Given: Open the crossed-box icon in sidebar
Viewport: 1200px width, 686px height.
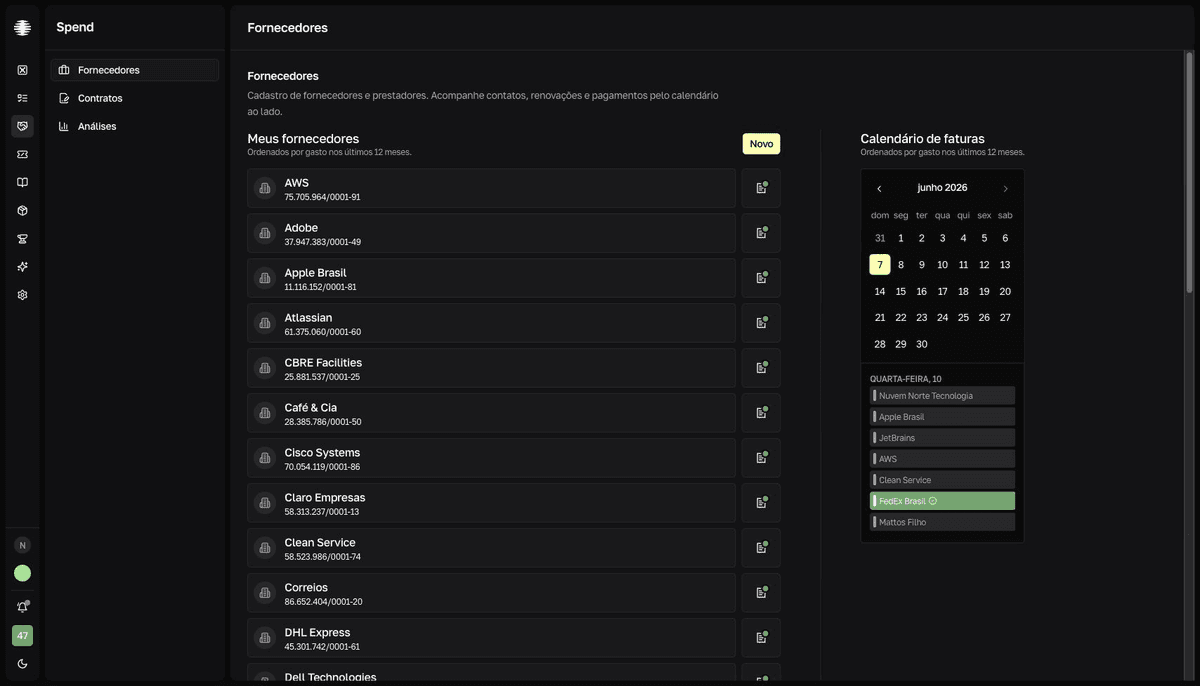Looking at the screenshot, I should 22,70.
